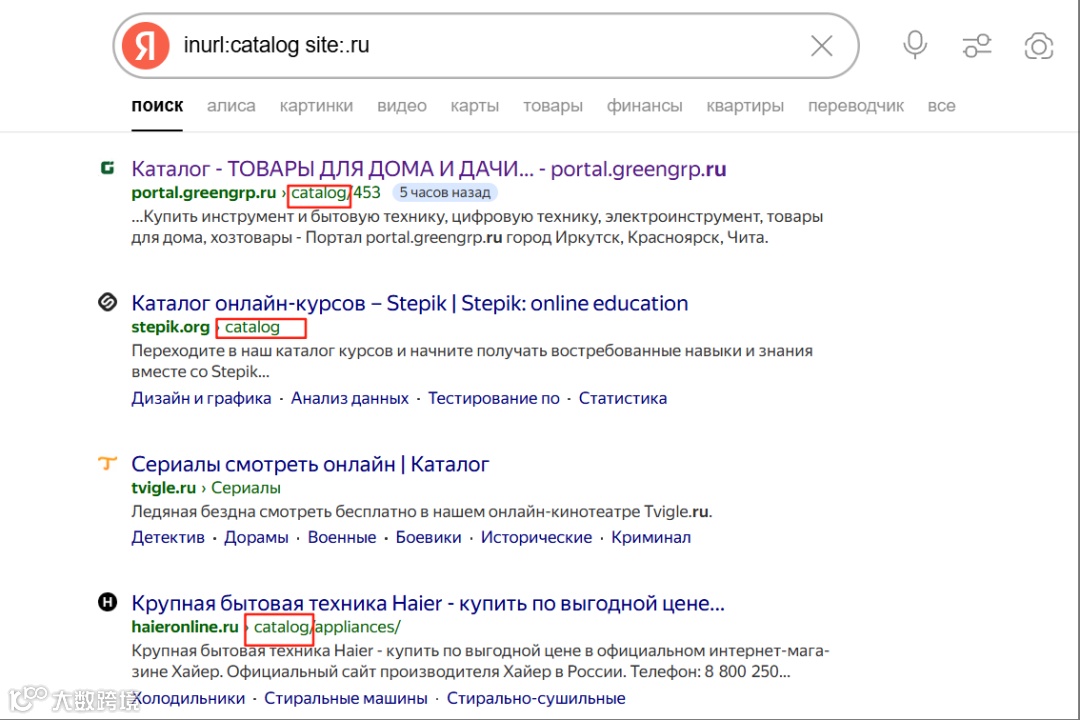The width and height of the screenshot is (1080, 720).
Task: Go to the товары tab
Action: pyautogui.click(x=552, y=106)
